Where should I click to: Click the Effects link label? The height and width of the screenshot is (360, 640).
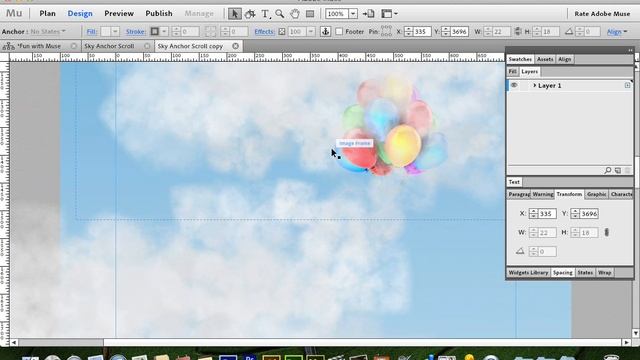tap(264, 31)
